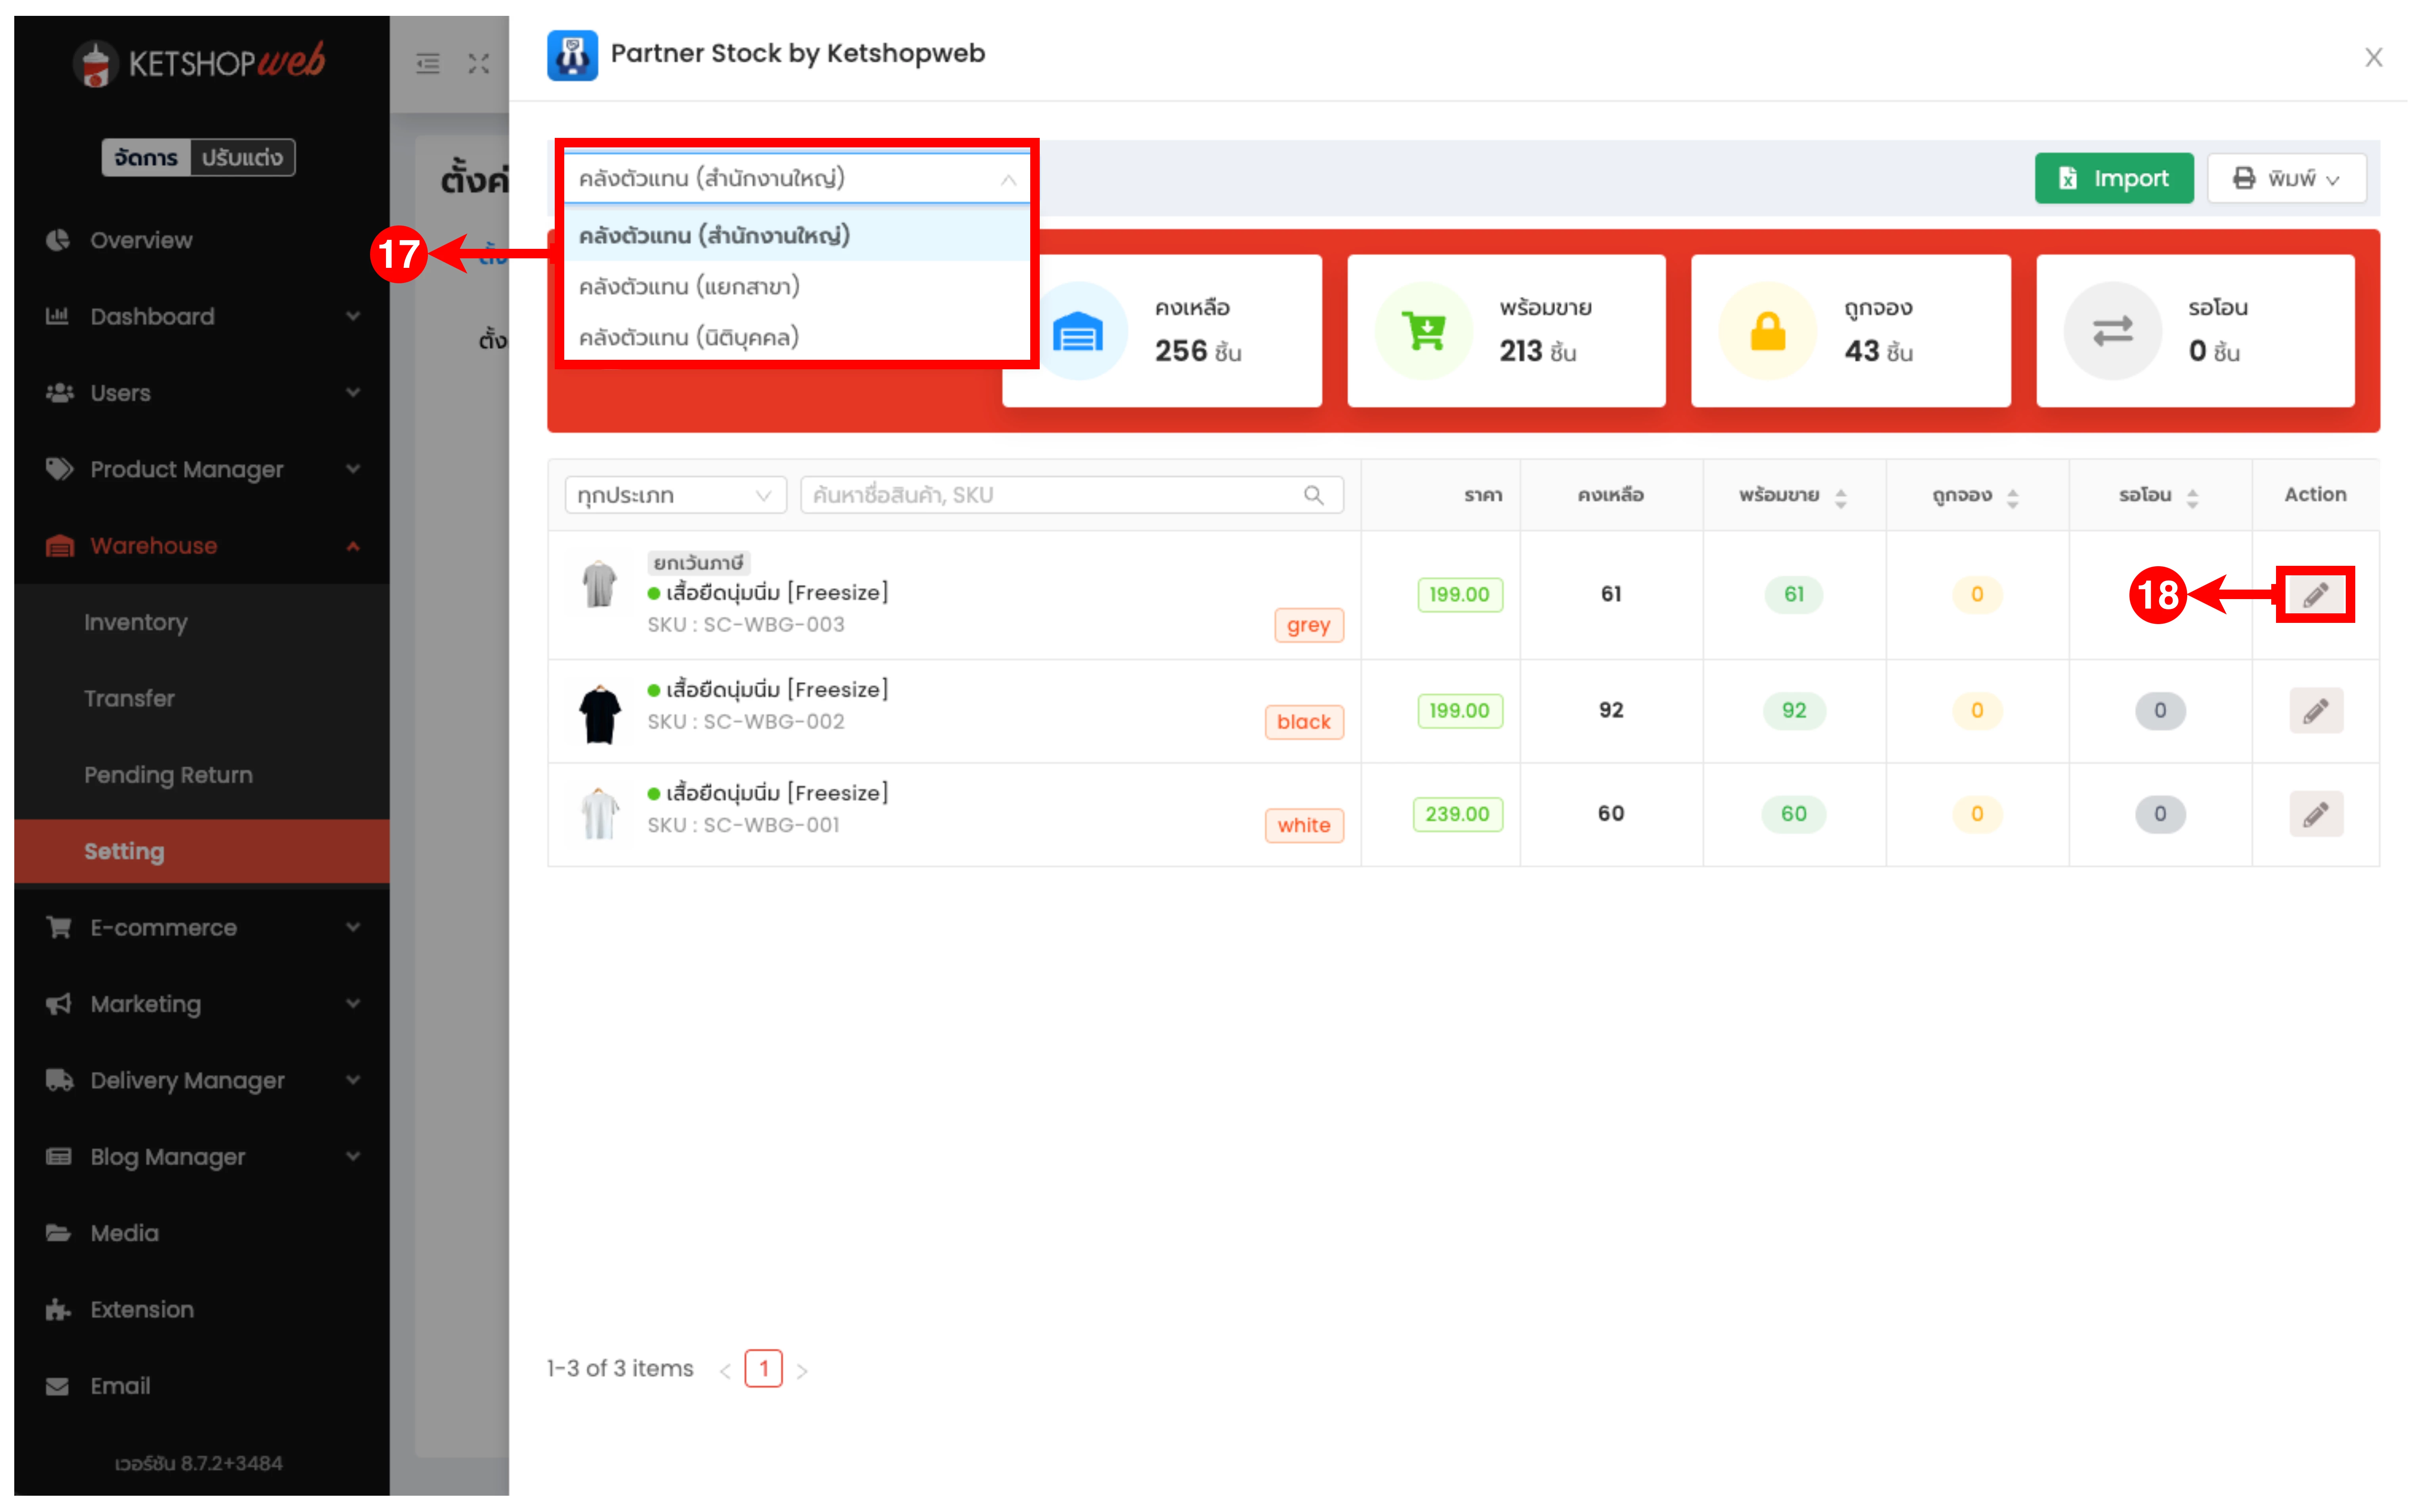This screenshot has width=2425, height=1512.
Task: Open Transfer submenu item
Action: point(129,698)
